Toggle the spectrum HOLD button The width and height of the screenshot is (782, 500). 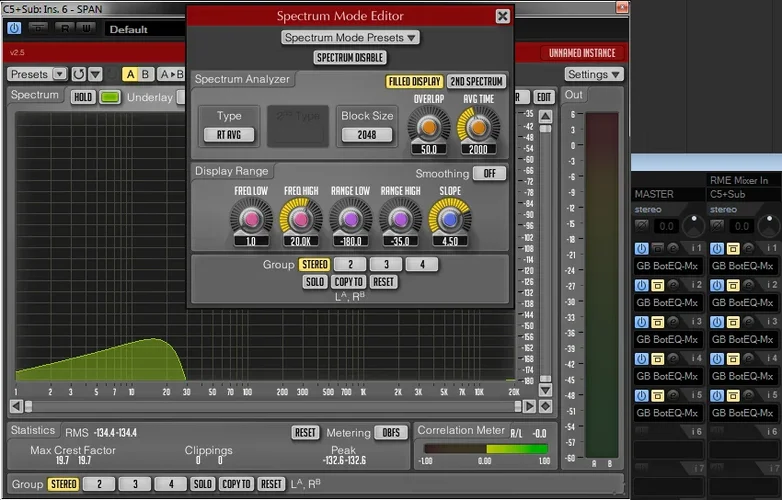tap(83, 97)
